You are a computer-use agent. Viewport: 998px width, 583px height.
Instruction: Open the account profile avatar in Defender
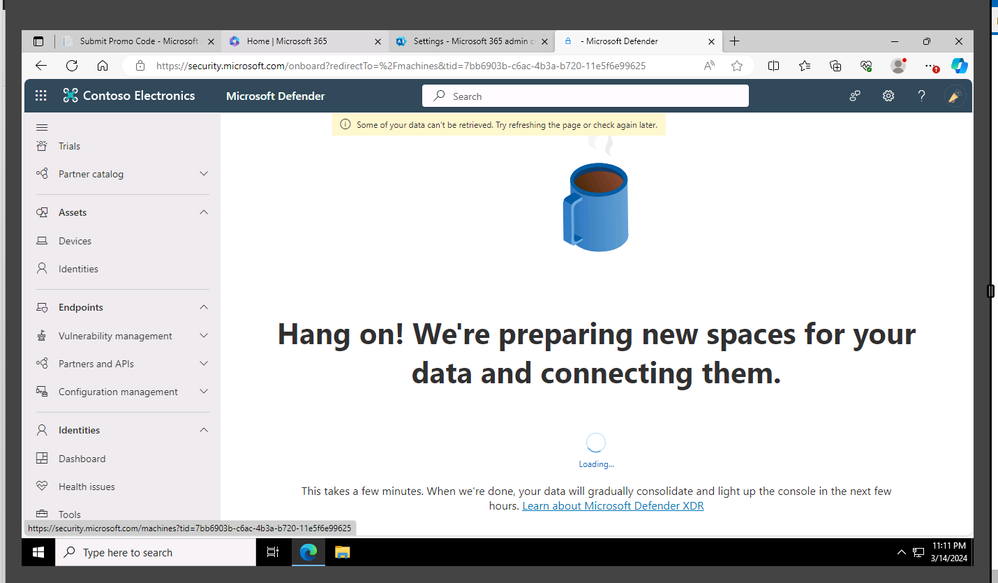click(x=953, y=96)
